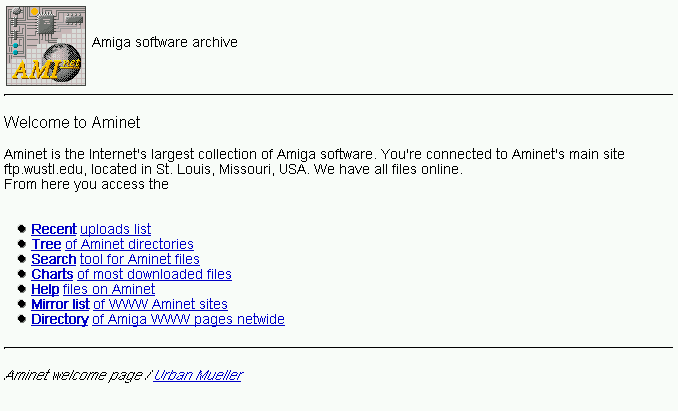The width and height of the screenshot is (678, 411).
Task: Click the "uploads list" link
Action: pyautogui.click(x=115, y=229)
